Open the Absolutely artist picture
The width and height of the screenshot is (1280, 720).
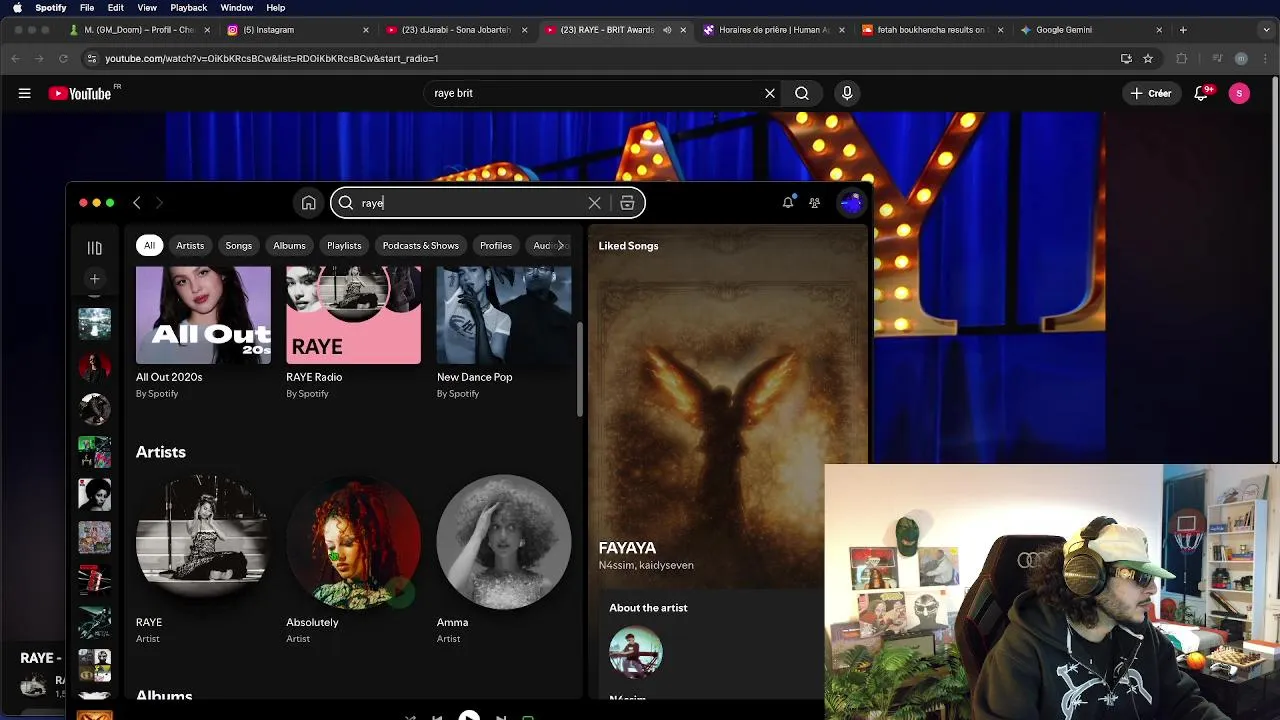354,542
